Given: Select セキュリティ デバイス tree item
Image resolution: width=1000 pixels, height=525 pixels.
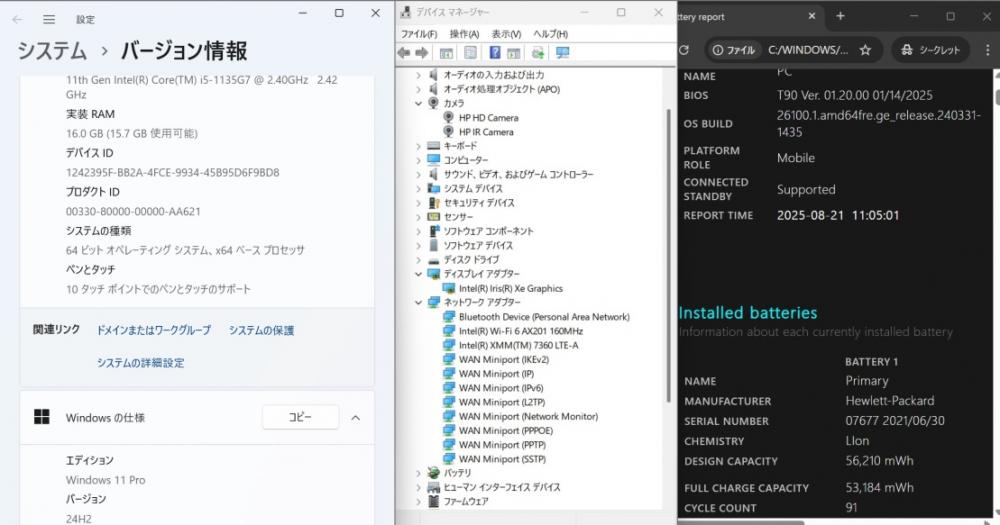Looking at the screenshot, I should tap(478, 202).
